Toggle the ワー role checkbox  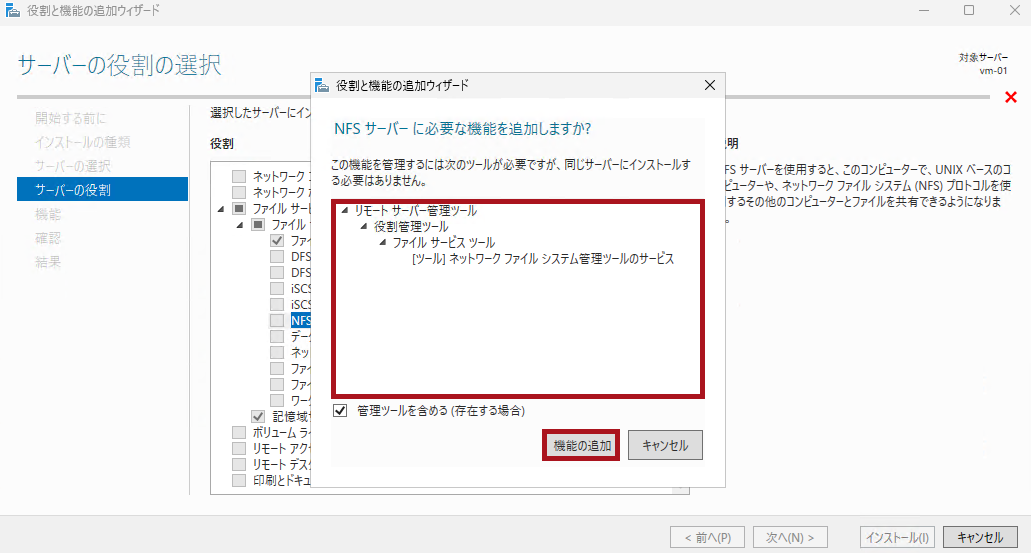[x=277, y=400]
